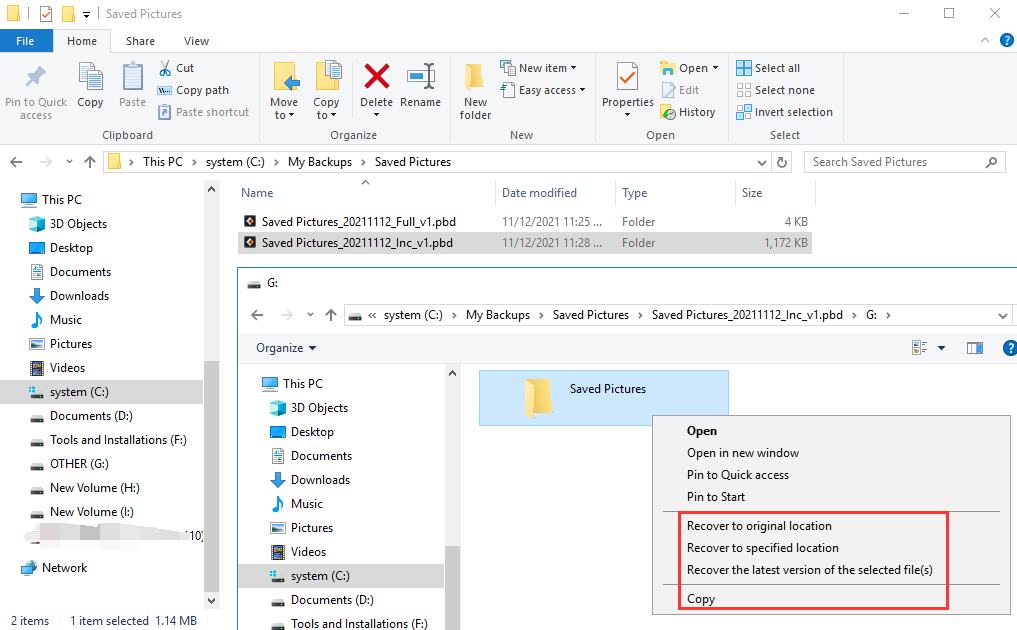The width and height of the screenshot is (1017, 630).
Task: Select Open in new window from context menu
Action: pyautogui.click(x=743, y=454)
